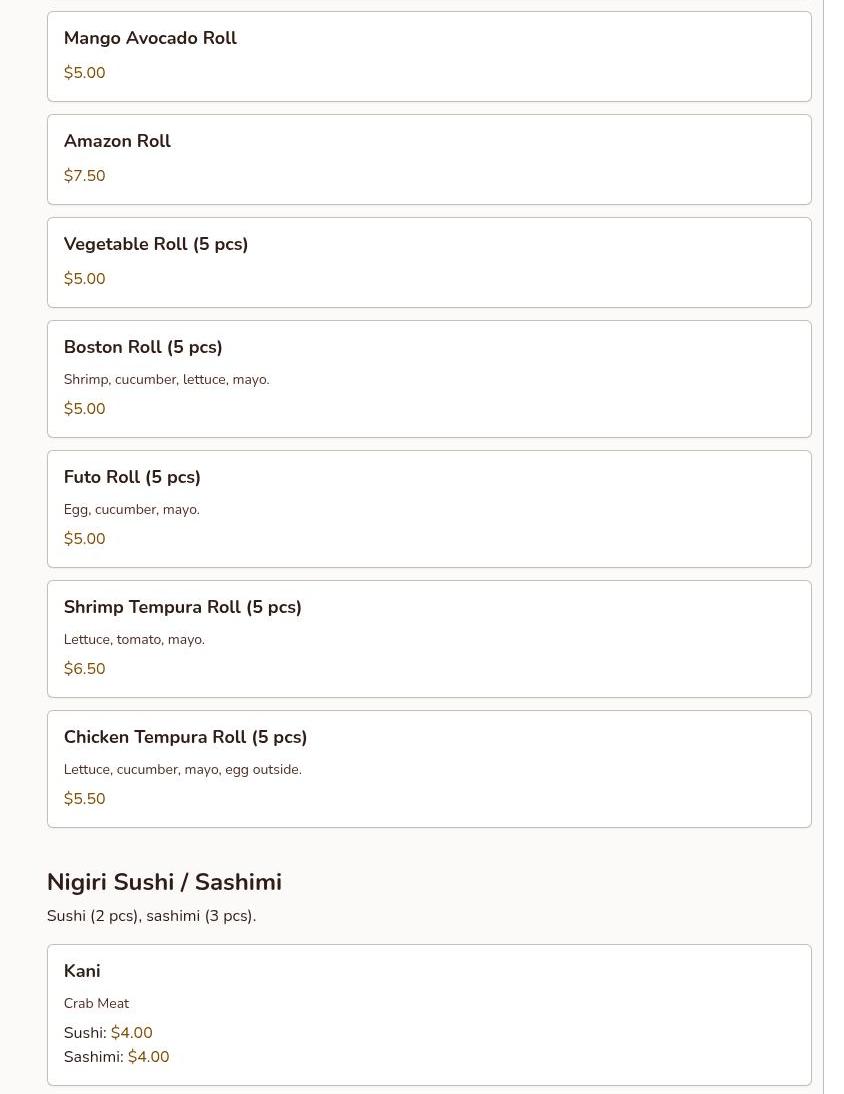
Task: Click the Nigiri Sushi / Sashimi section heading
Action: coord(164,882)
